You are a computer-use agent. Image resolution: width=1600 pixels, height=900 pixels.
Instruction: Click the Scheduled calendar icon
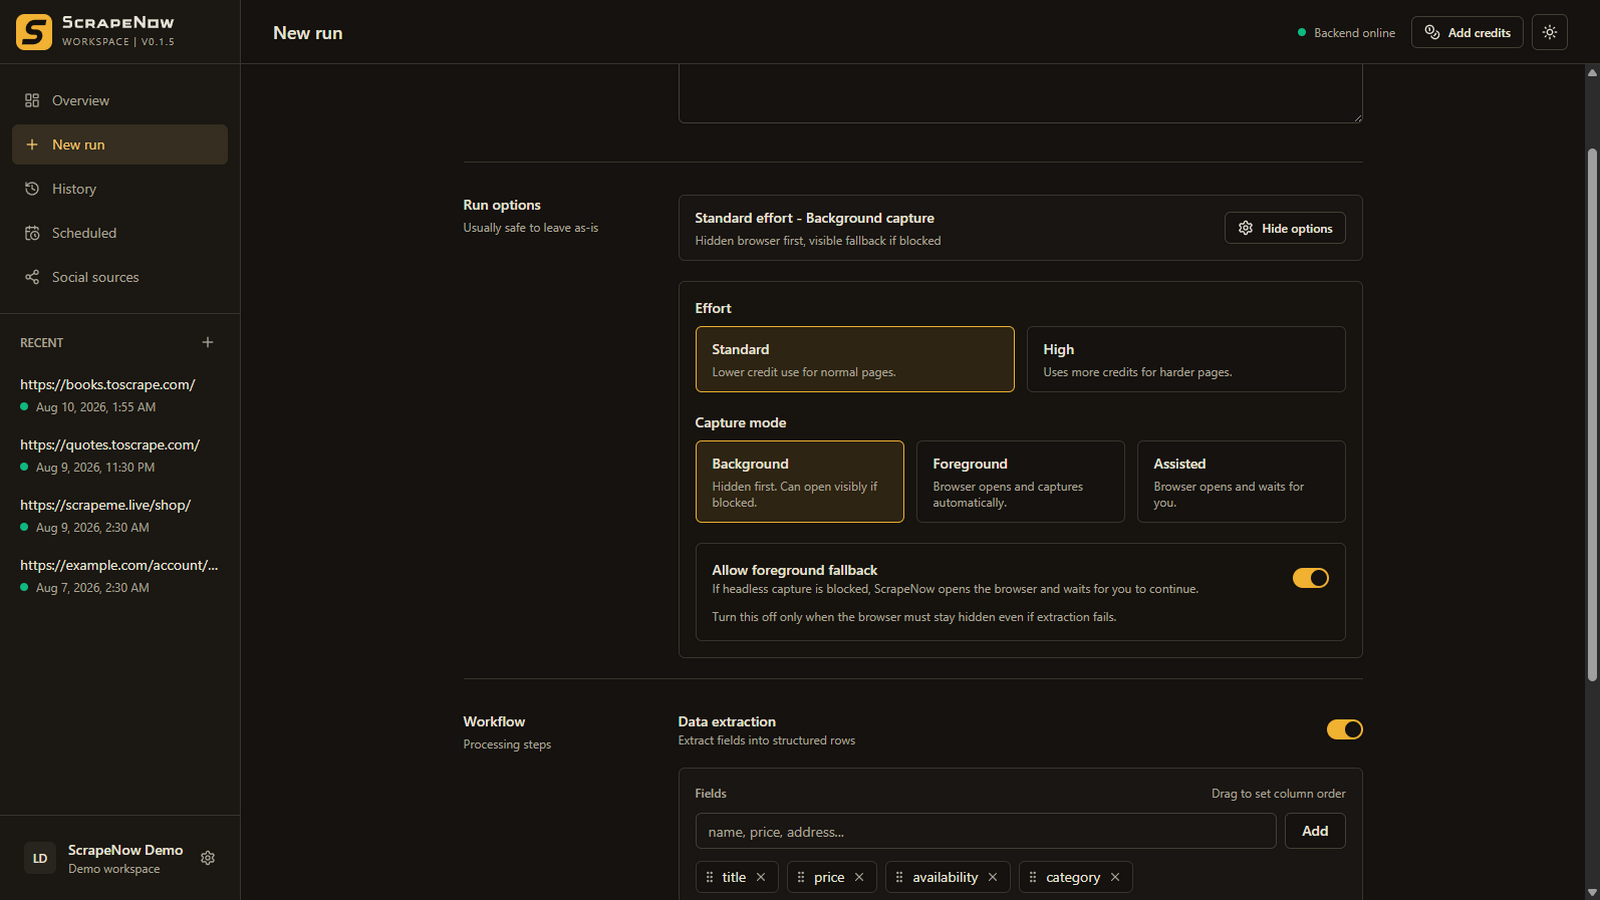32,233
